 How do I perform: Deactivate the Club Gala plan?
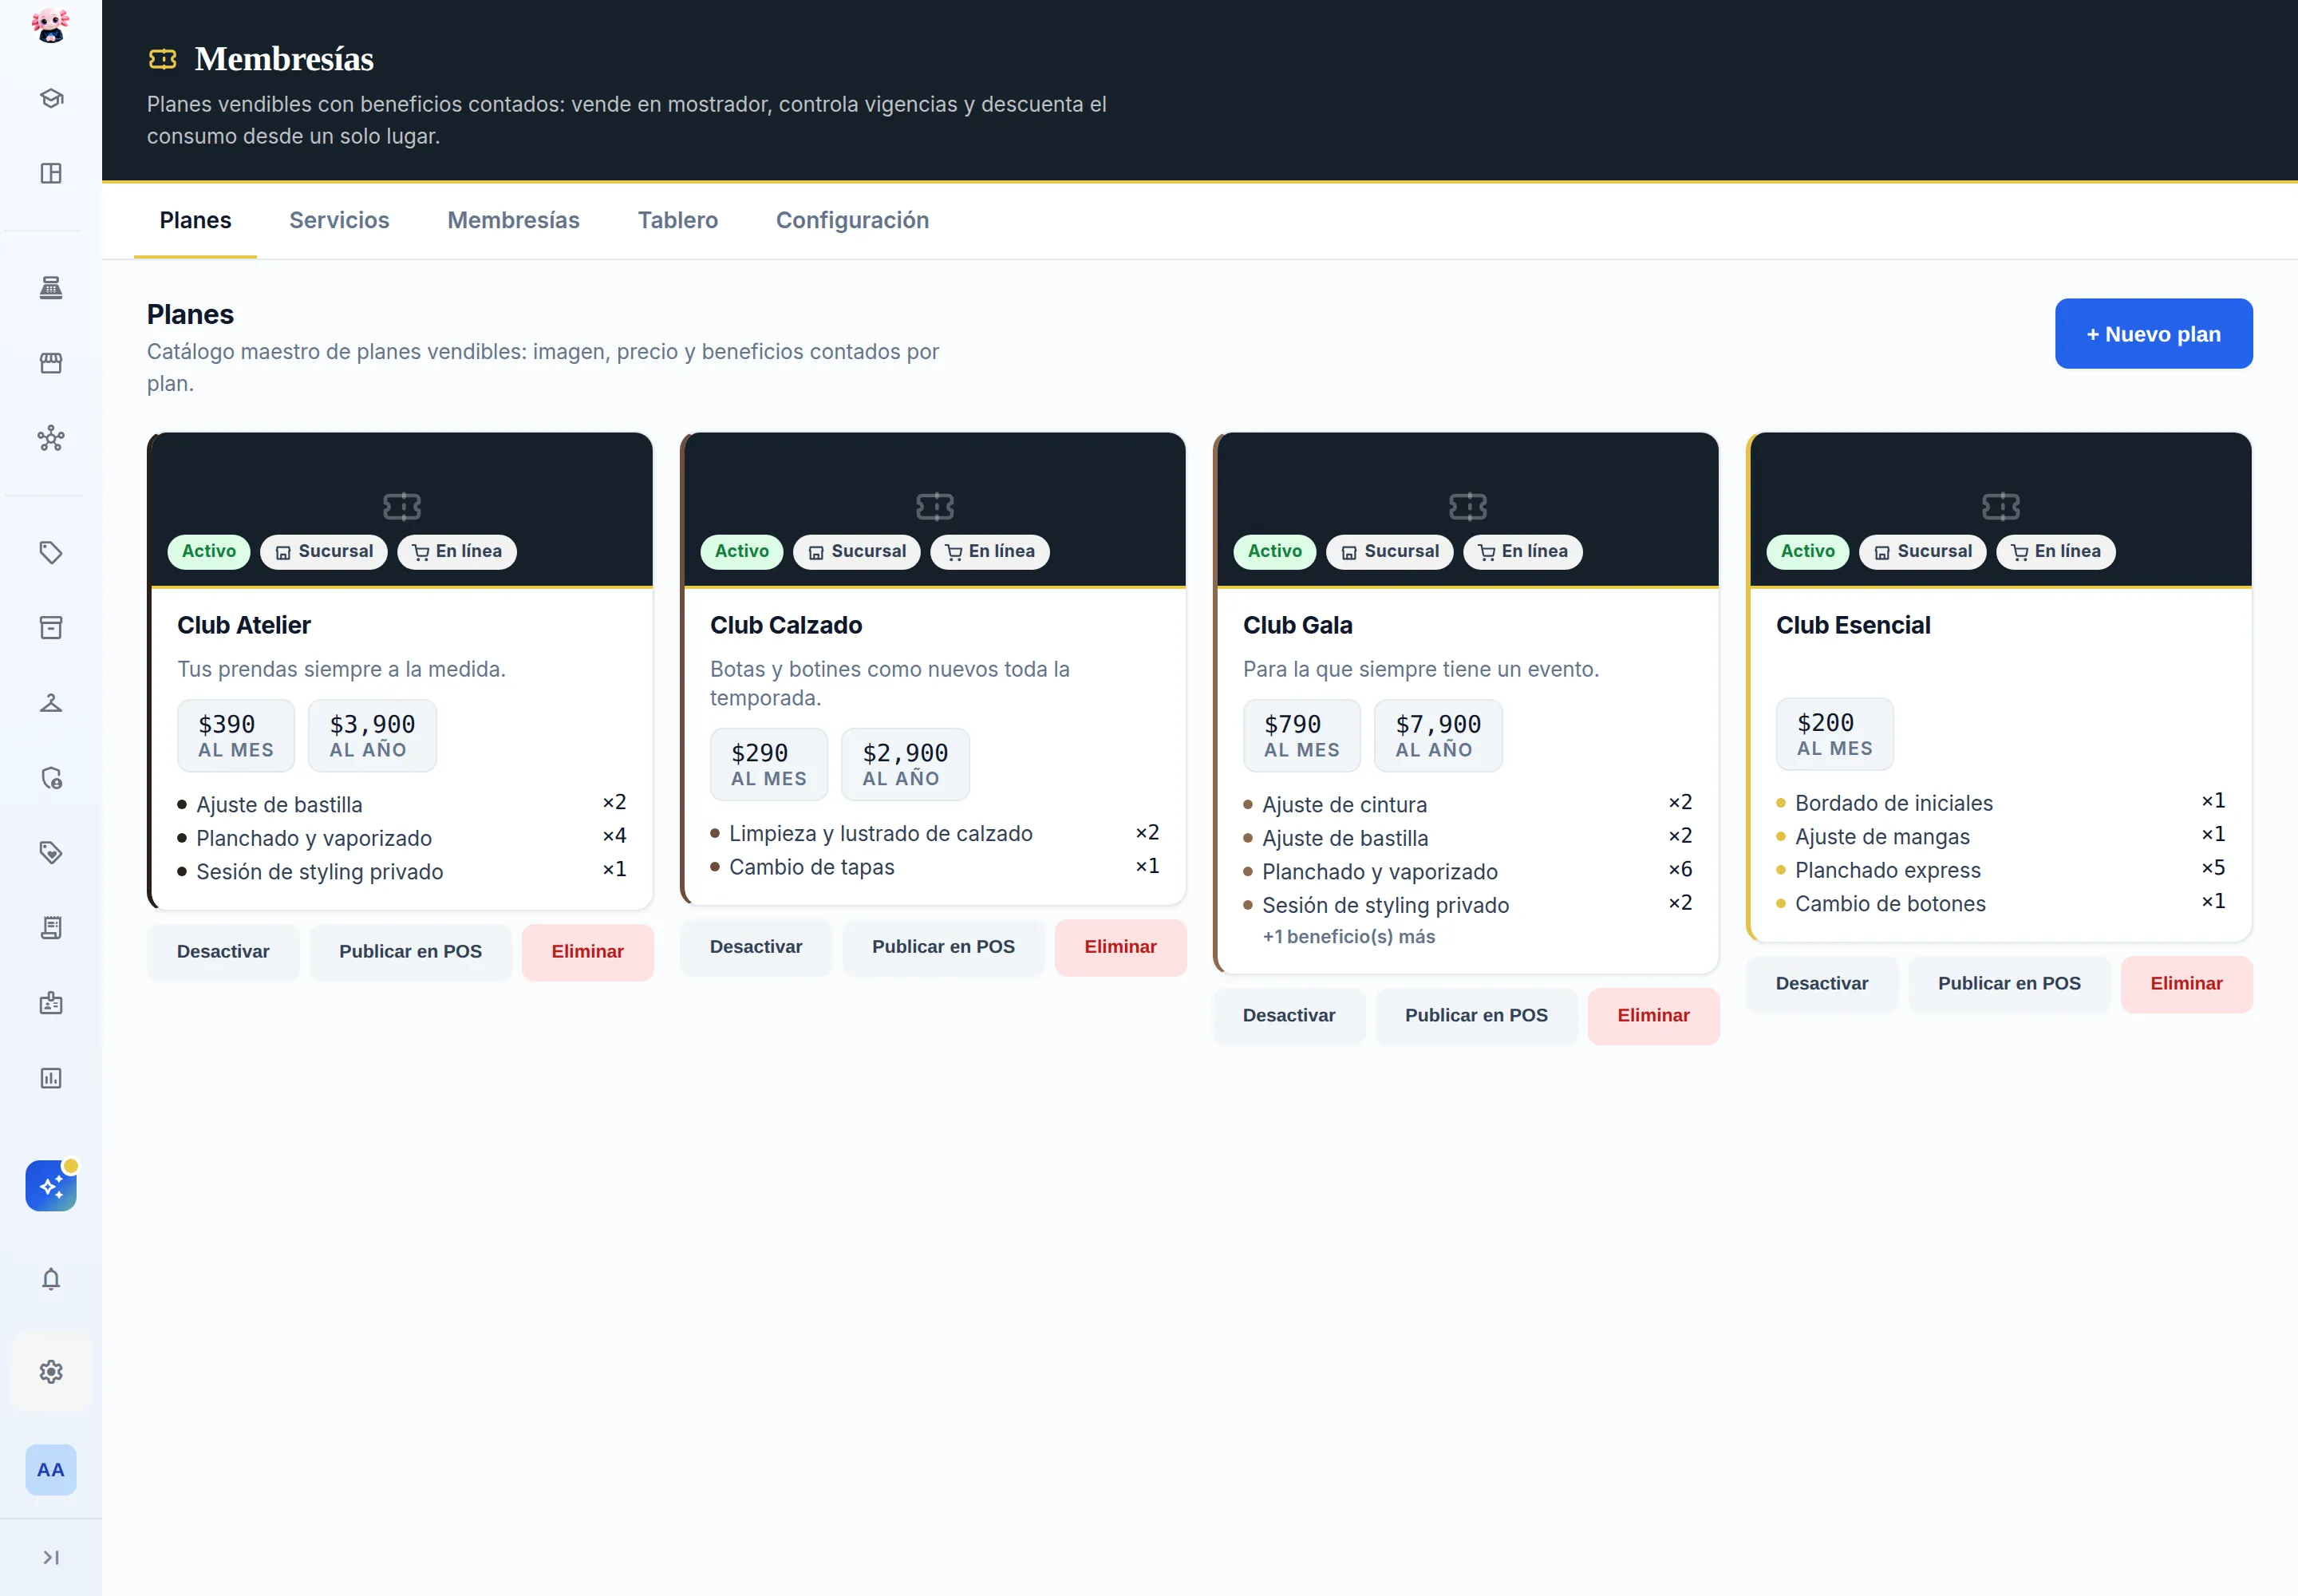coord(1289,1016)
